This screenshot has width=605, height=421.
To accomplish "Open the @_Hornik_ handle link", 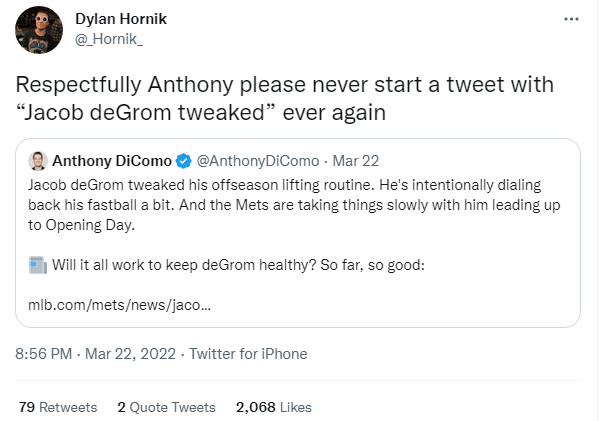I will (108, 38).
